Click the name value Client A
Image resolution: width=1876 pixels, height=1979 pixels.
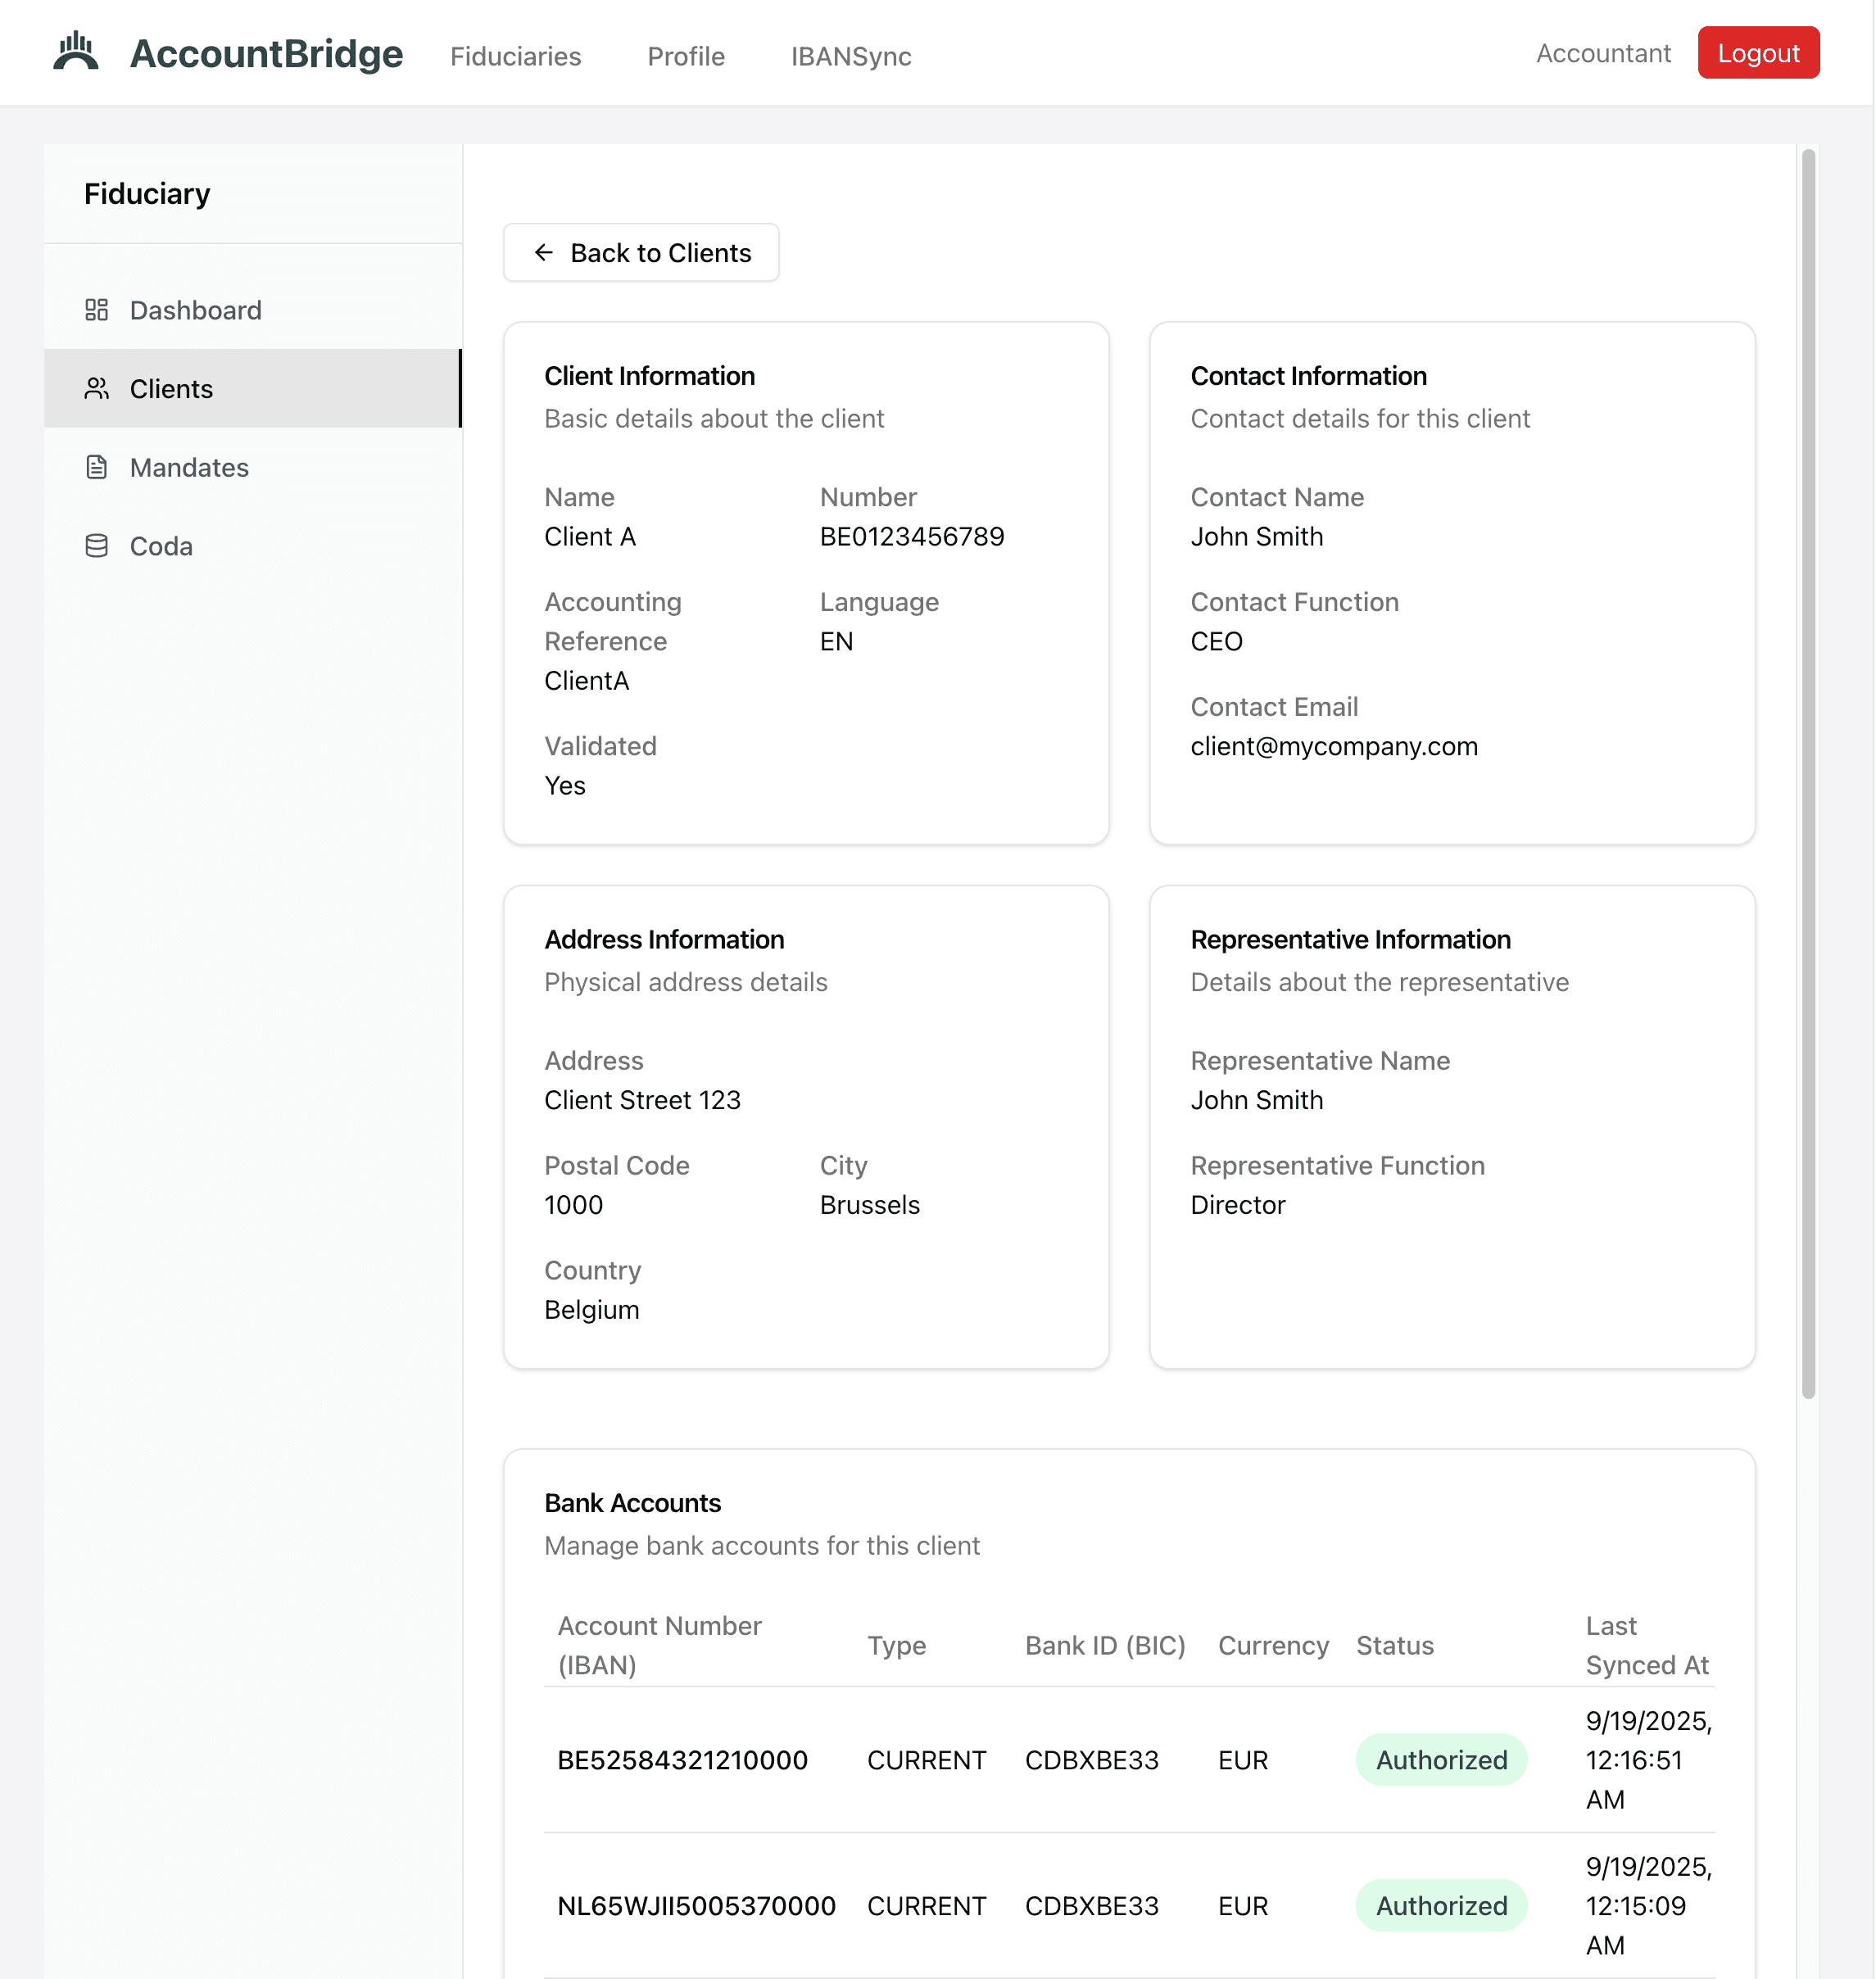590,537
